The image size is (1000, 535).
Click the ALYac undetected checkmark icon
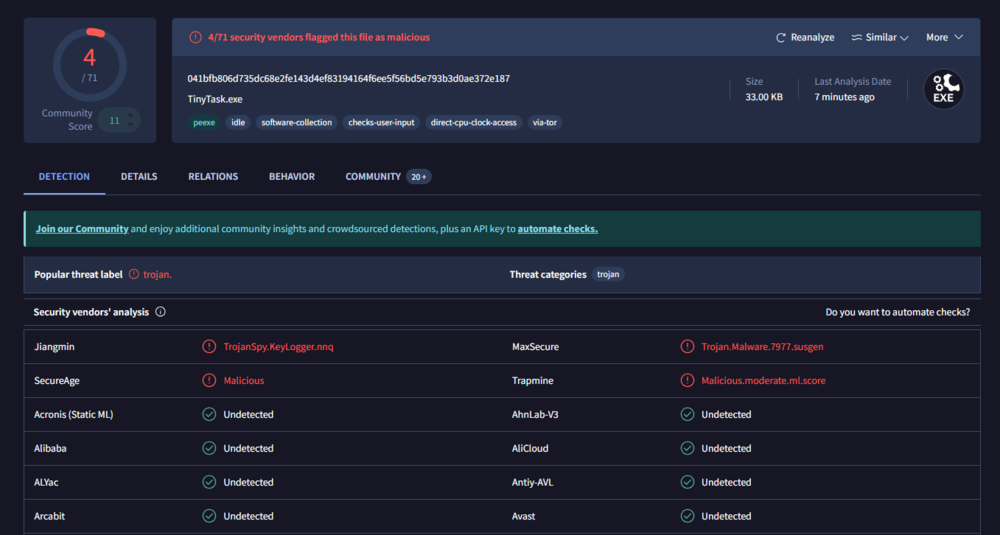pyautogui.click(x=209, y=482)
